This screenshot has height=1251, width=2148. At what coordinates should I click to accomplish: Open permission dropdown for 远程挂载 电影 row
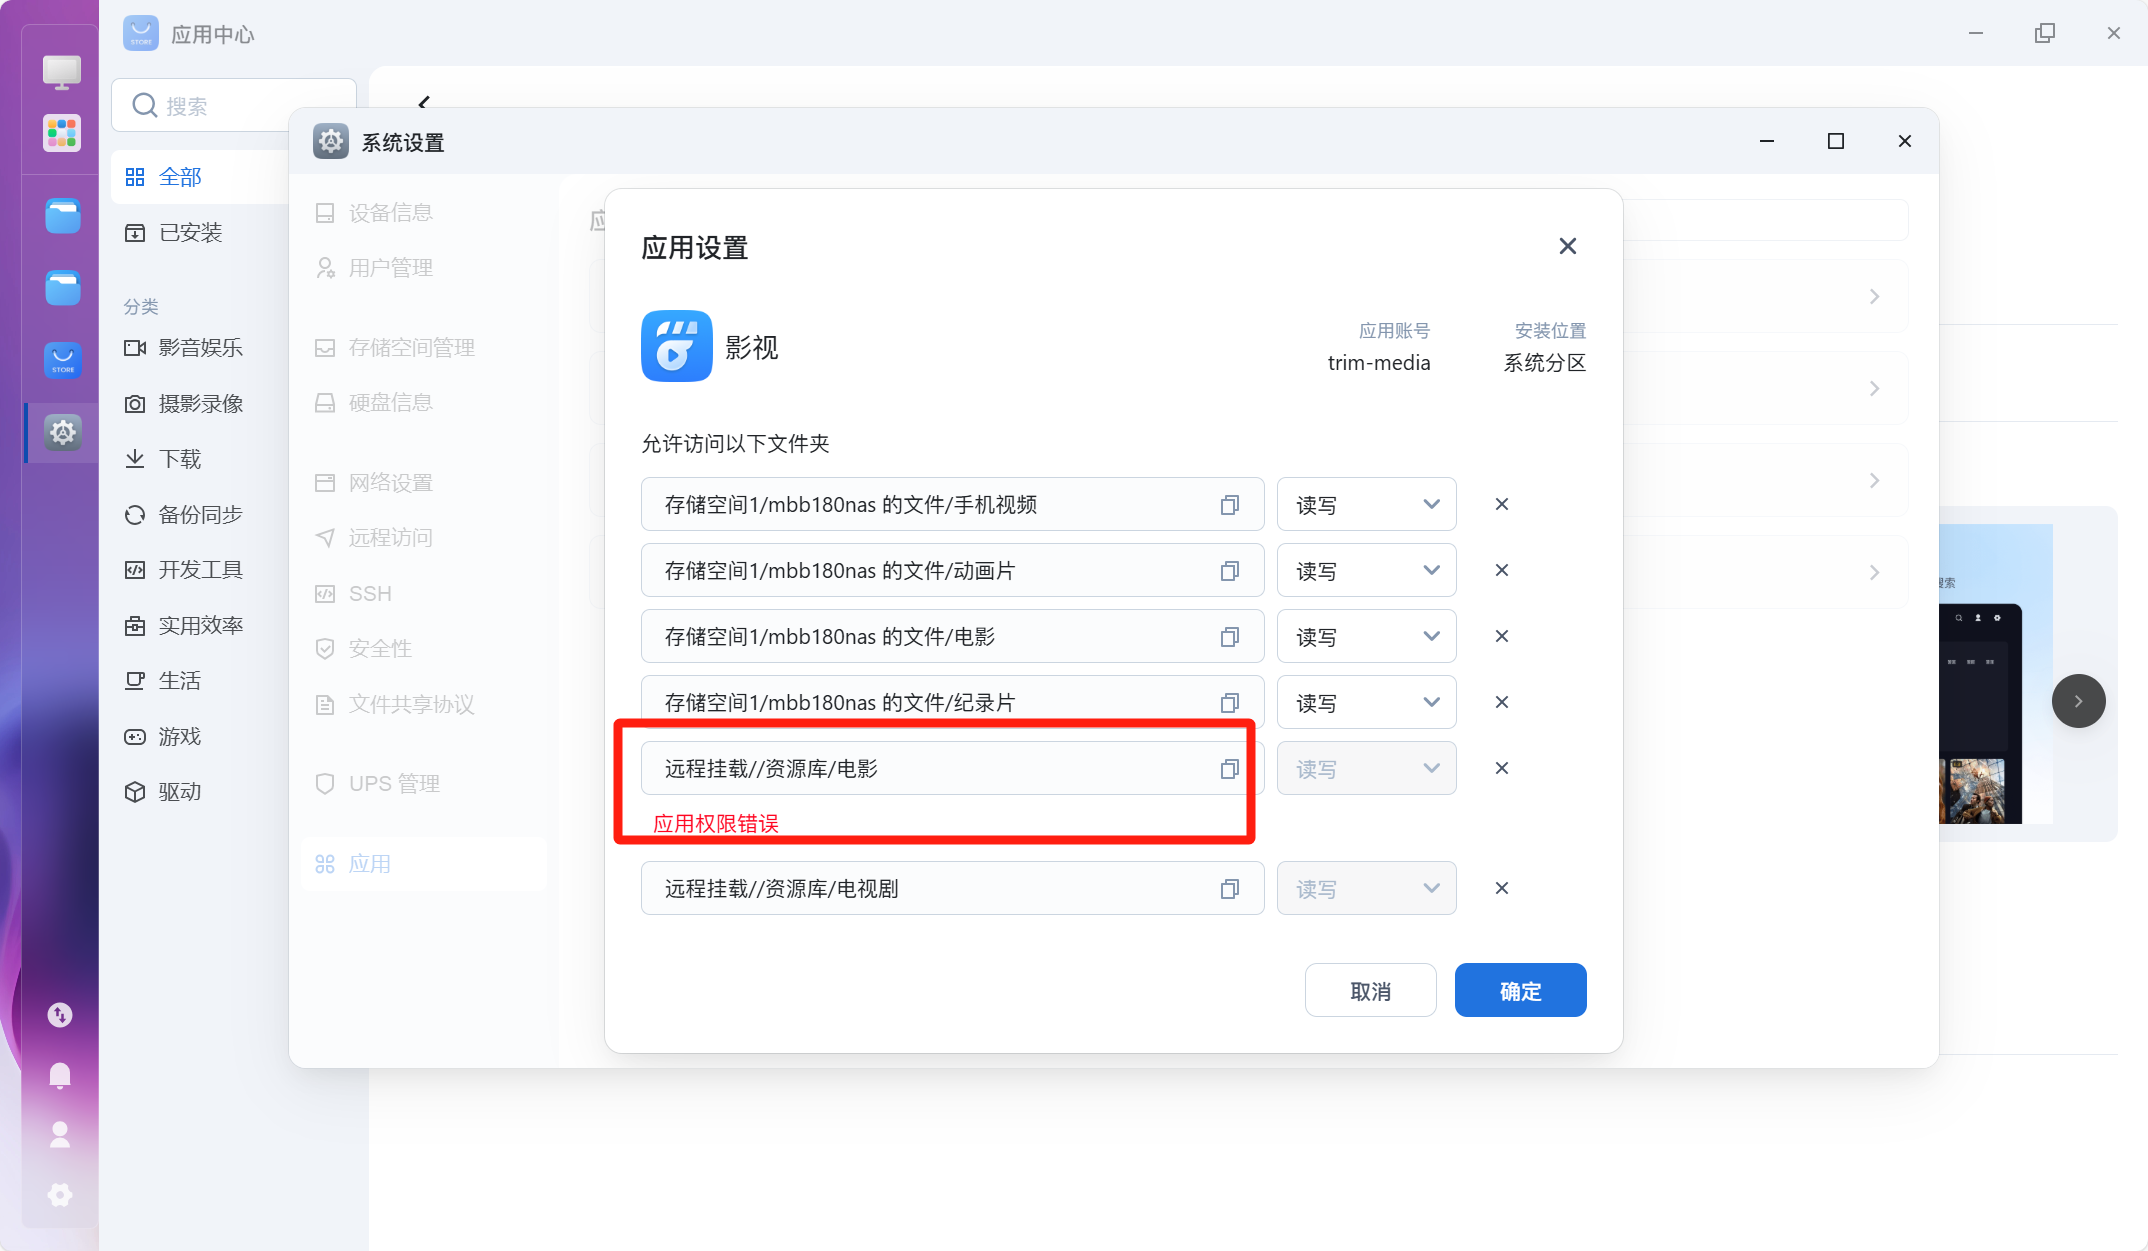(x=1366, y=769)
